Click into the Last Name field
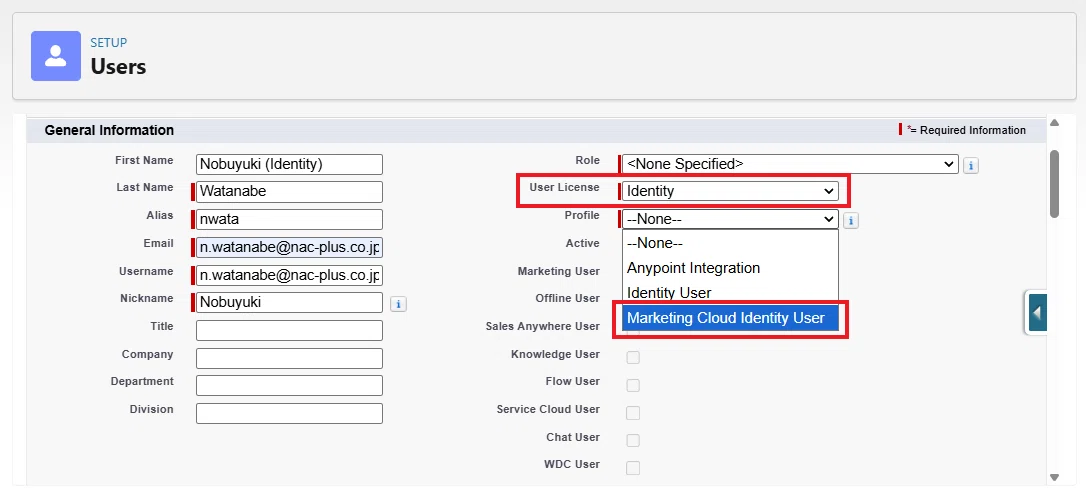1086x494 pixels. click(290, 191)
